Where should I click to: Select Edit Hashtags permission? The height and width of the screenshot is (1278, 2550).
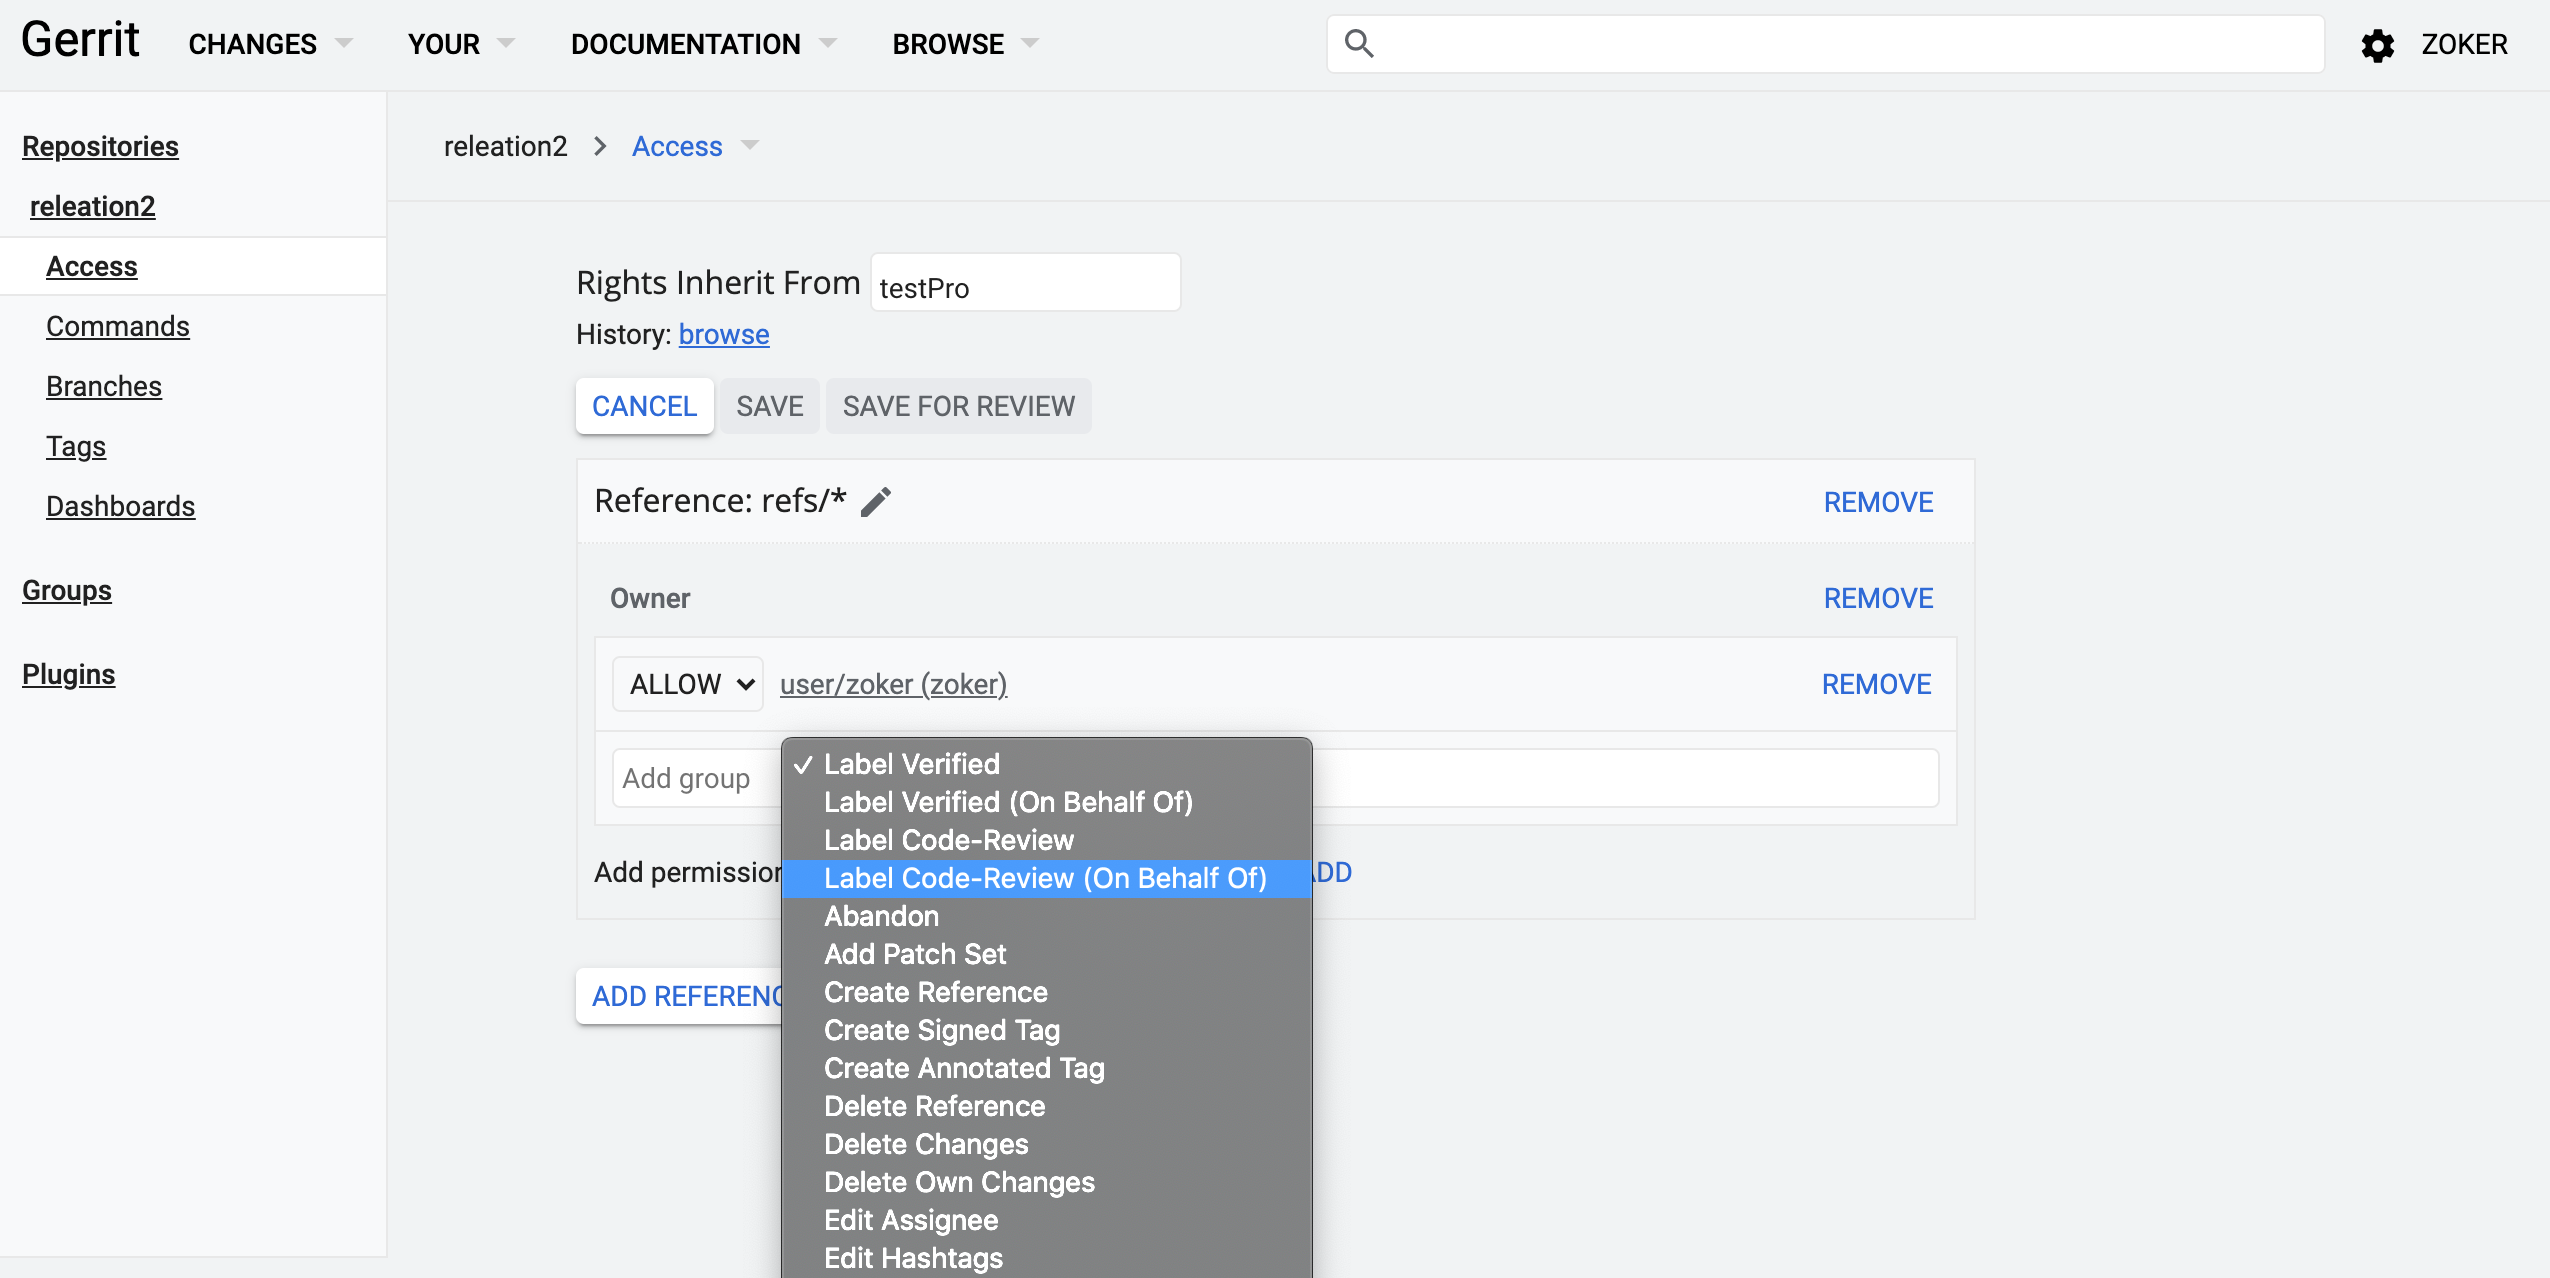point(1046,1258)
